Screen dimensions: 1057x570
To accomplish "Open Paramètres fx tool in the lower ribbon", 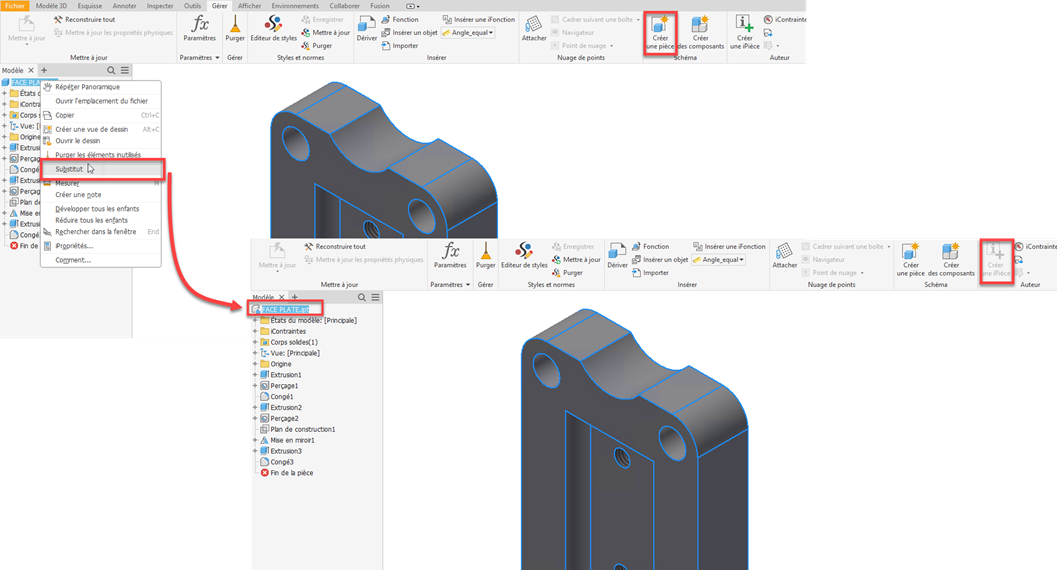I will click(x=450, y=255).
